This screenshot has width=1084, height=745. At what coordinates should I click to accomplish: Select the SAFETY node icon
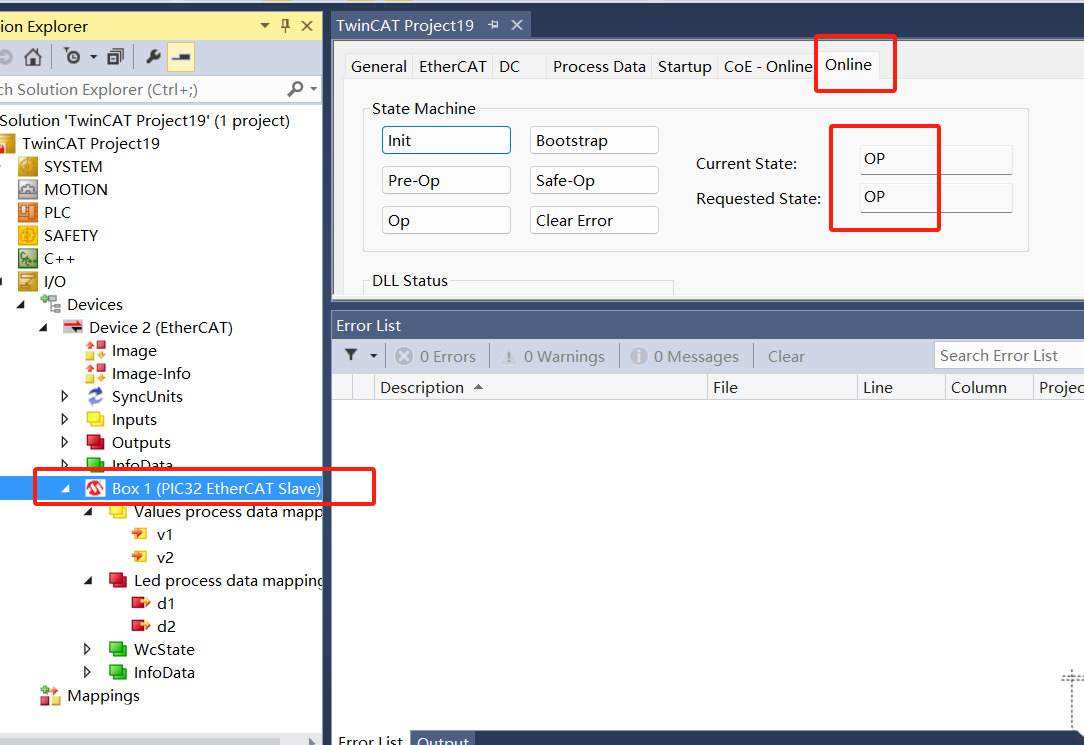(28, 236)
